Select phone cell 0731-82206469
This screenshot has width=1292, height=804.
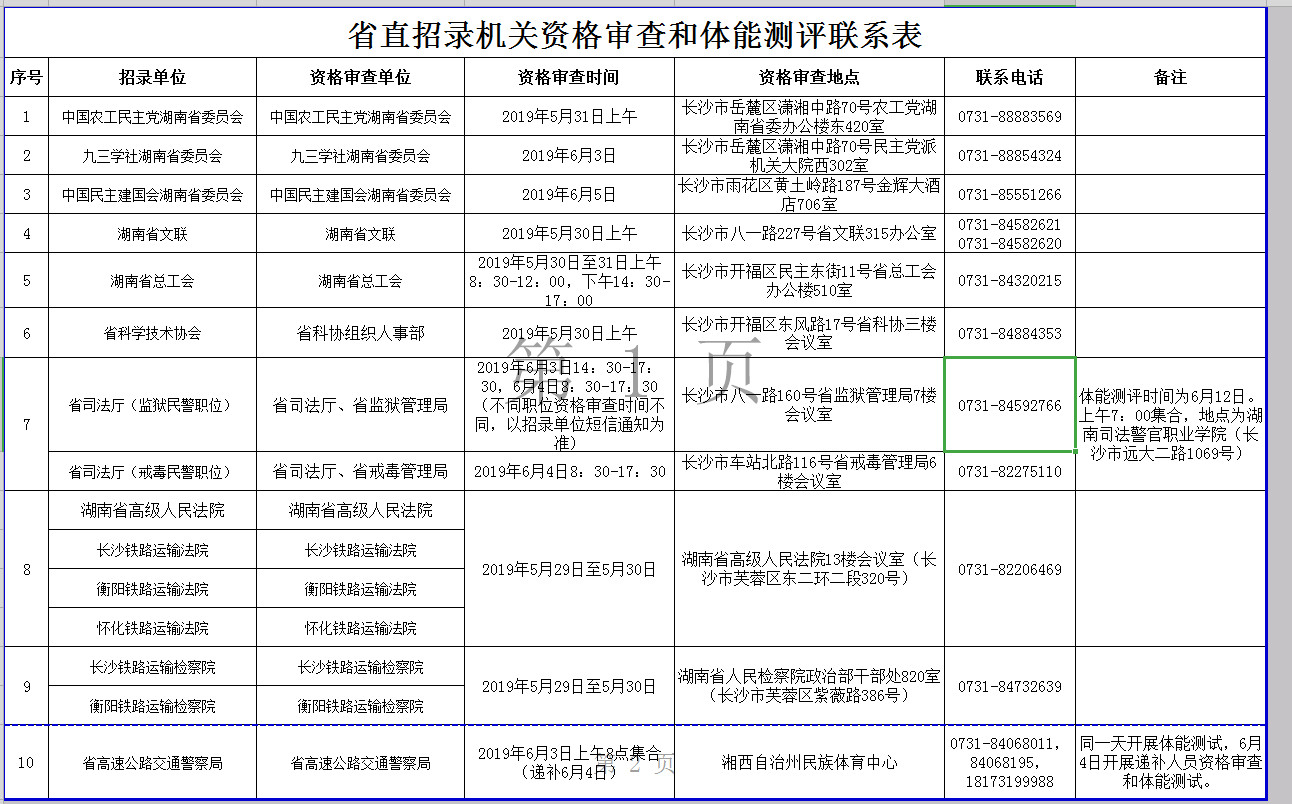(x=1009, y=569)
